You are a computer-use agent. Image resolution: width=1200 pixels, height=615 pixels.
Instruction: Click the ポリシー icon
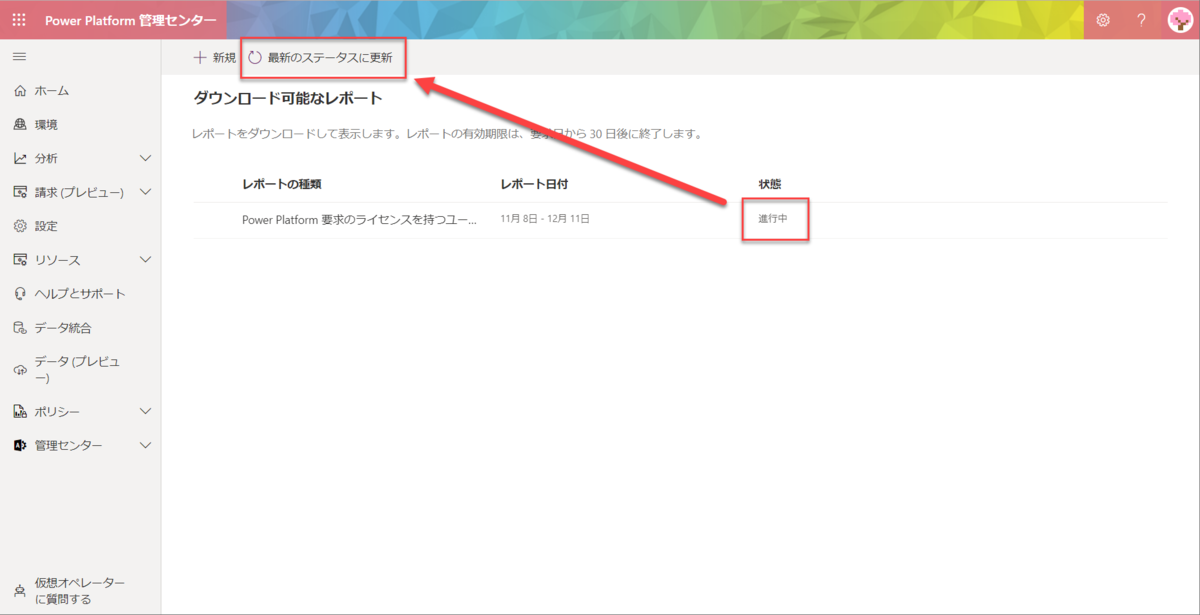(x=20, y=412)
